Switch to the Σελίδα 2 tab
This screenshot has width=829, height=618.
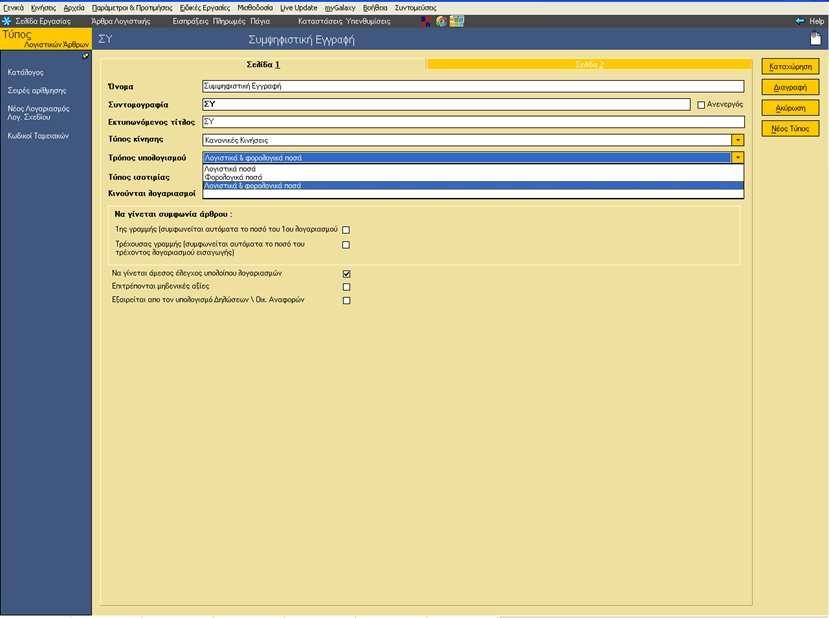click(589, 64)
